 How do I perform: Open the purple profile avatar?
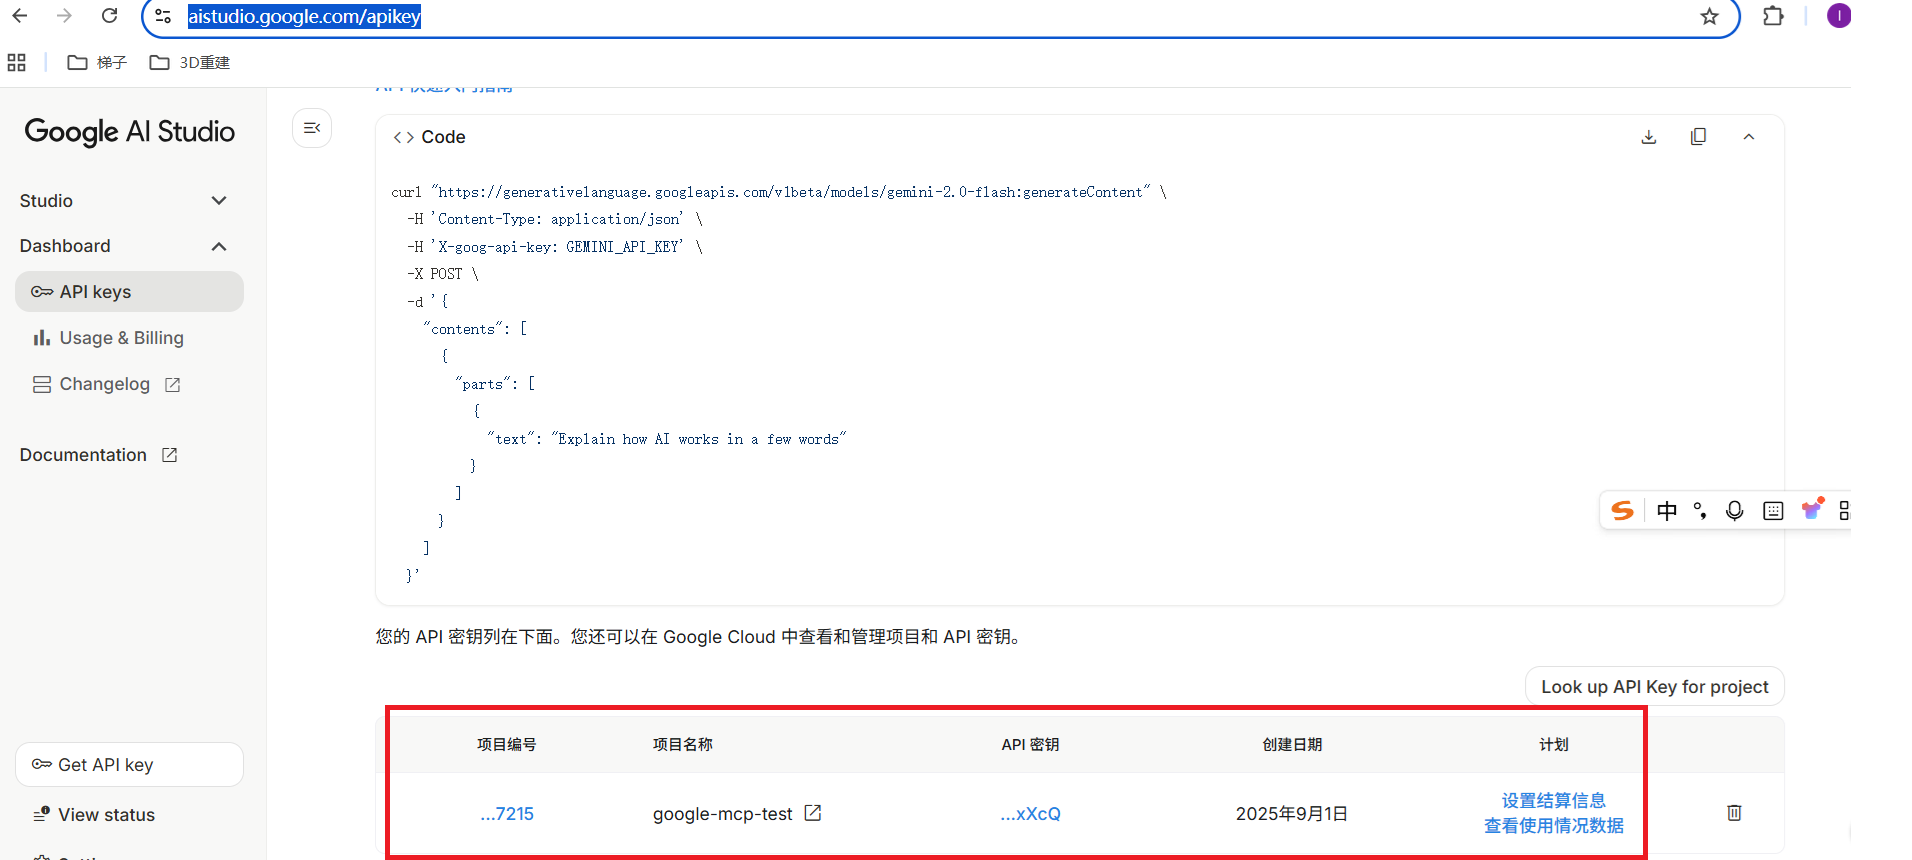[x=1839, y=16]
